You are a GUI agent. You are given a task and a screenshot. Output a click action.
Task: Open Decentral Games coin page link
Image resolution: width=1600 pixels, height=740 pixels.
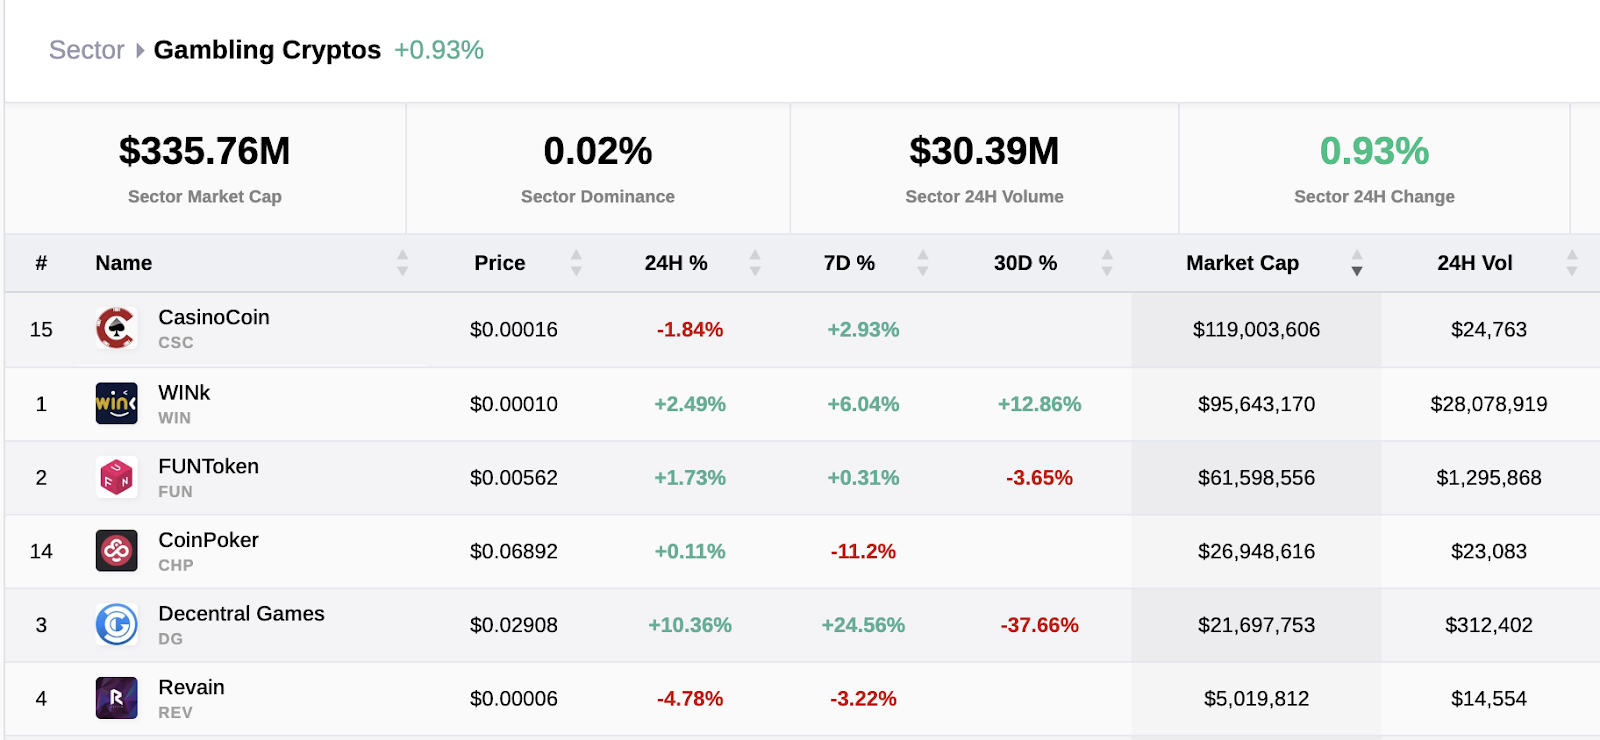241,613
